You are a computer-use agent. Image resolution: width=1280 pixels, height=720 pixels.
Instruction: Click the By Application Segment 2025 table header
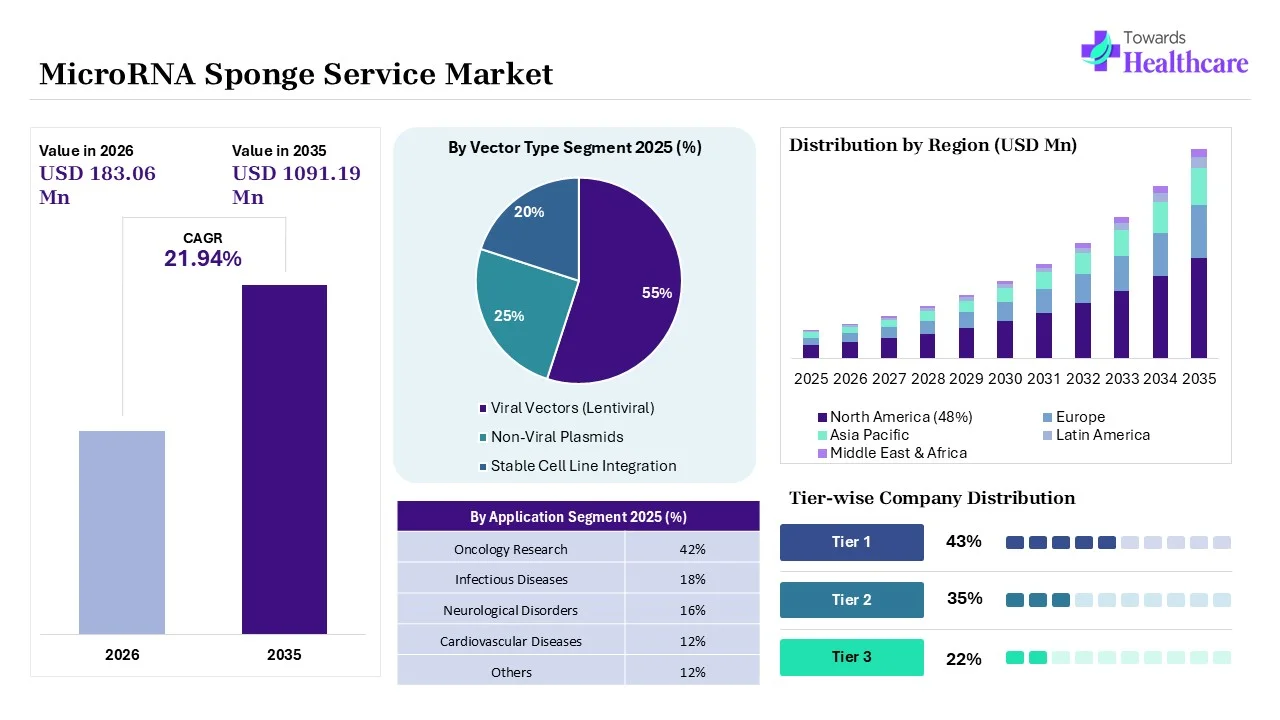point(578,516)
